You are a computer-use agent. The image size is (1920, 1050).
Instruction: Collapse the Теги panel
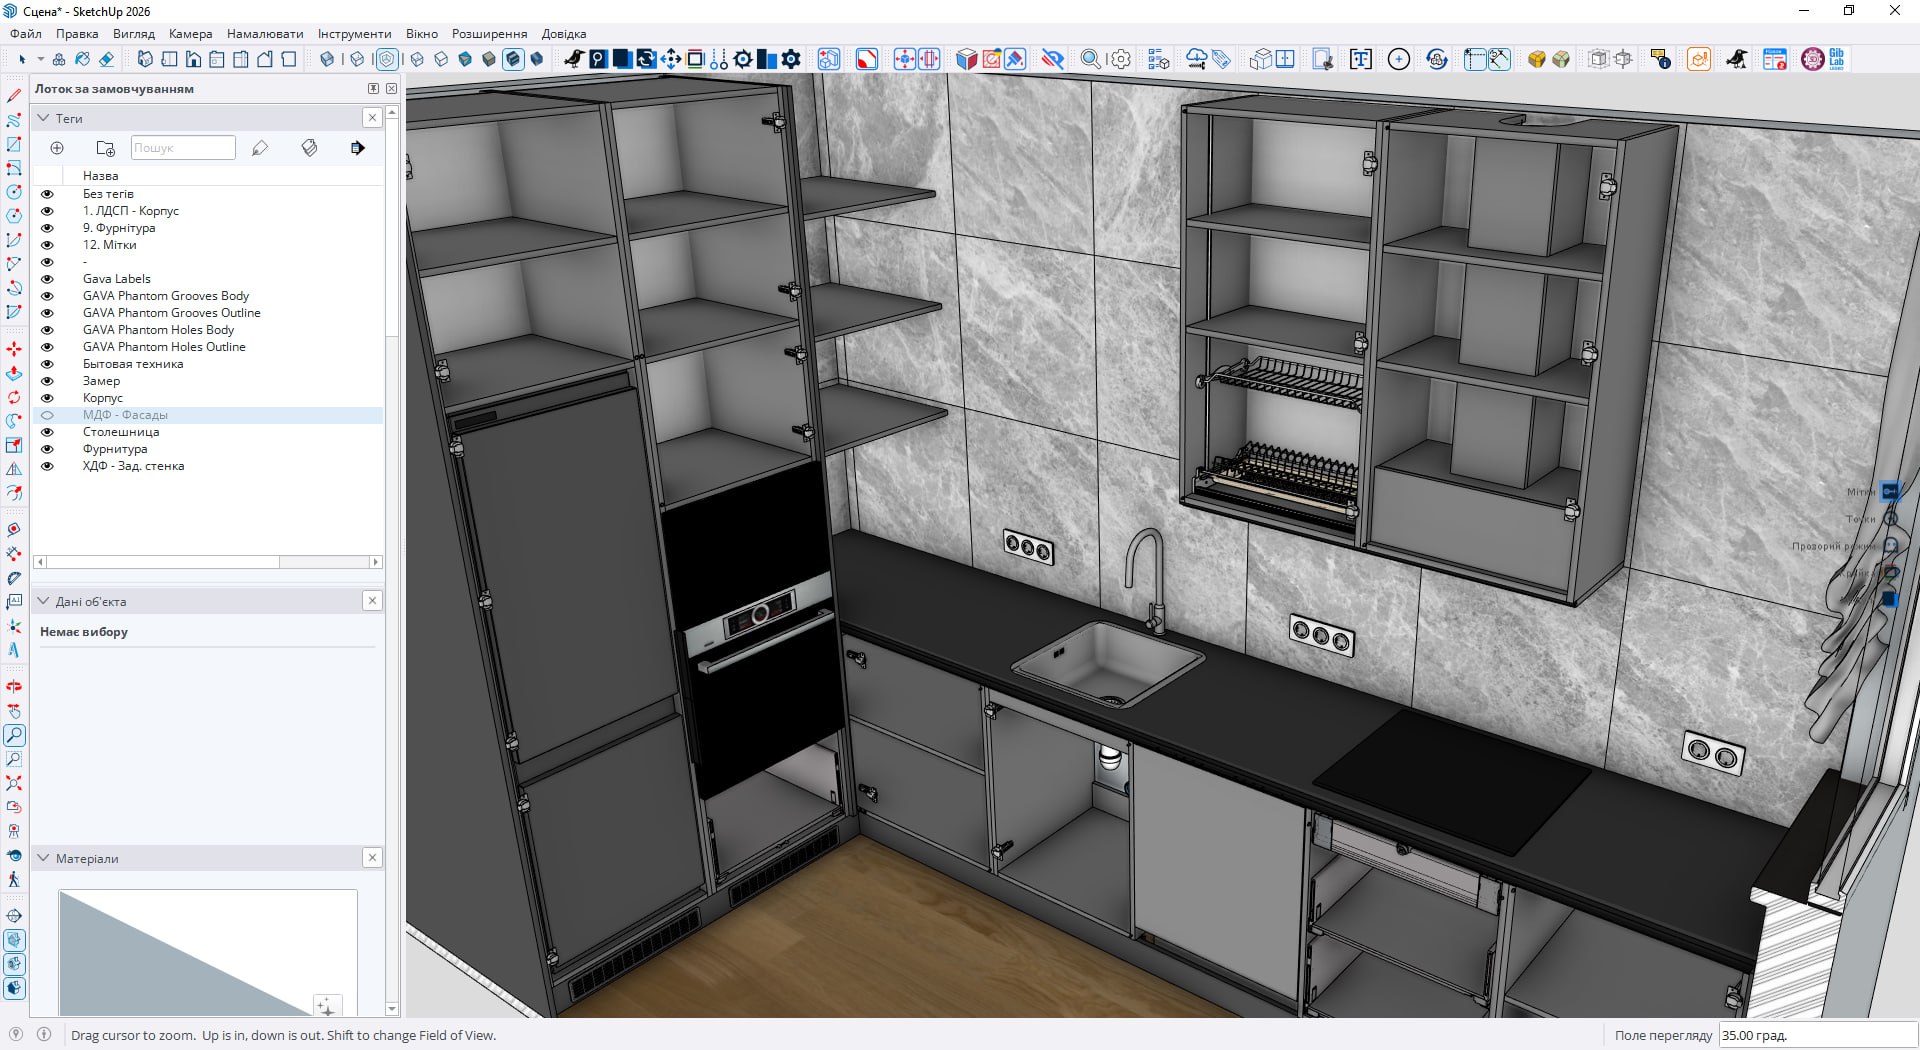[x=43, y=118]
